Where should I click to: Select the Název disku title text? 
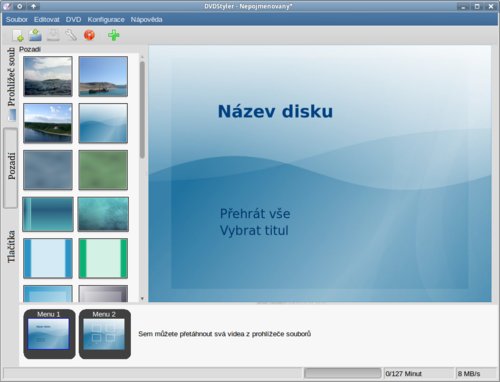pos(275,111)
